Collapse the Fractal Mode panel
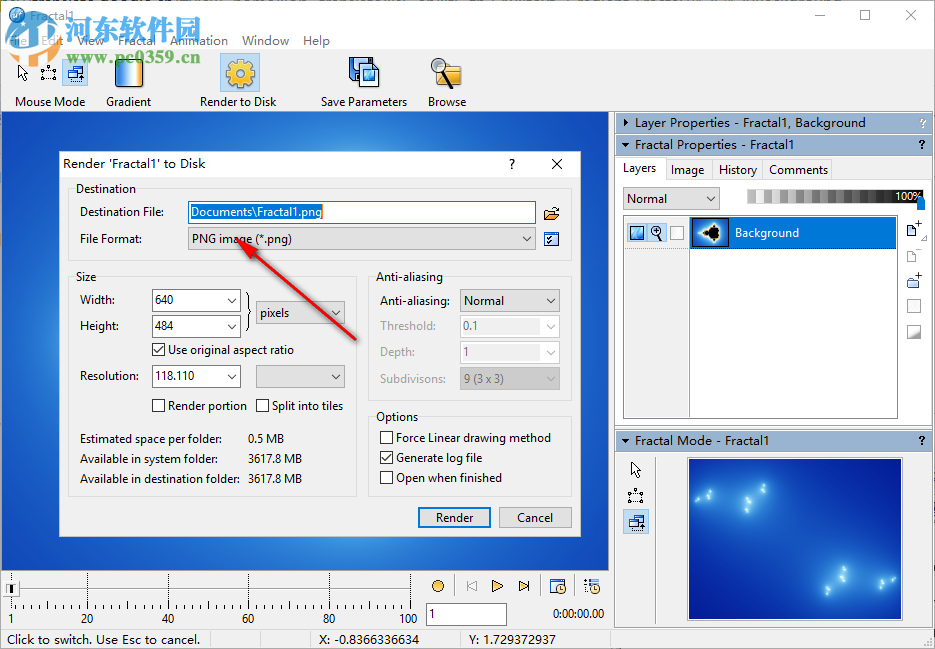Screen dimensions: 935x649 pos(626,441)
